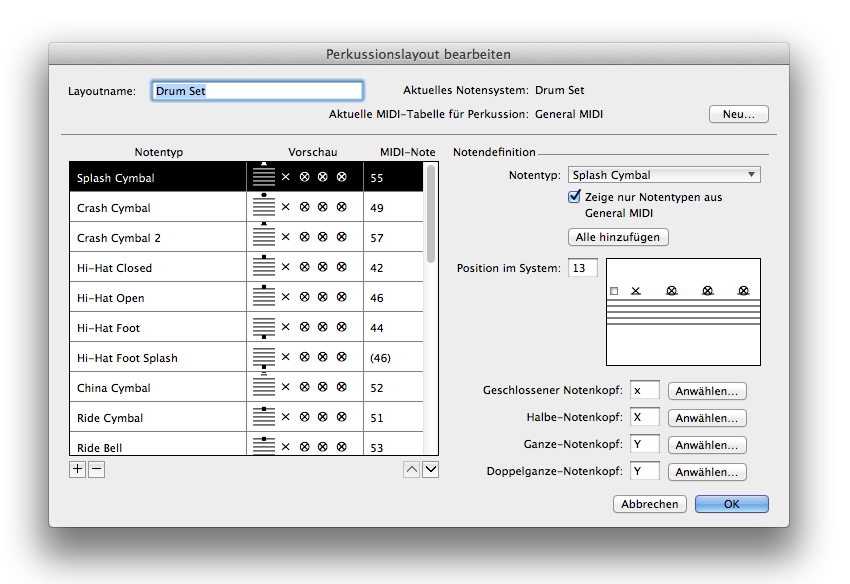Image resolution: width=850 pixels, height=584 pixels.
Task: Click staff position icon in Hi-Hat Open row
Action: tap(264, 296)
